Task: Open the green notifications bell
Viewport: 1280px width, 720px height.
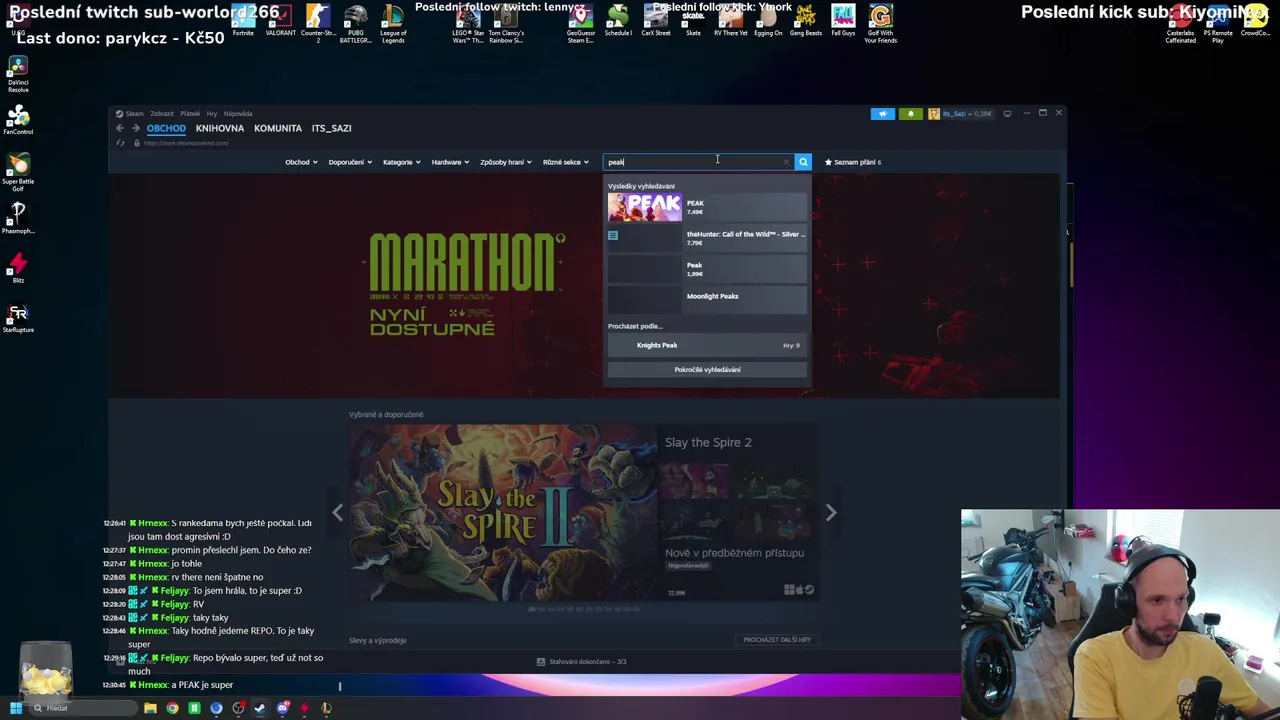Action: point(910,114)
